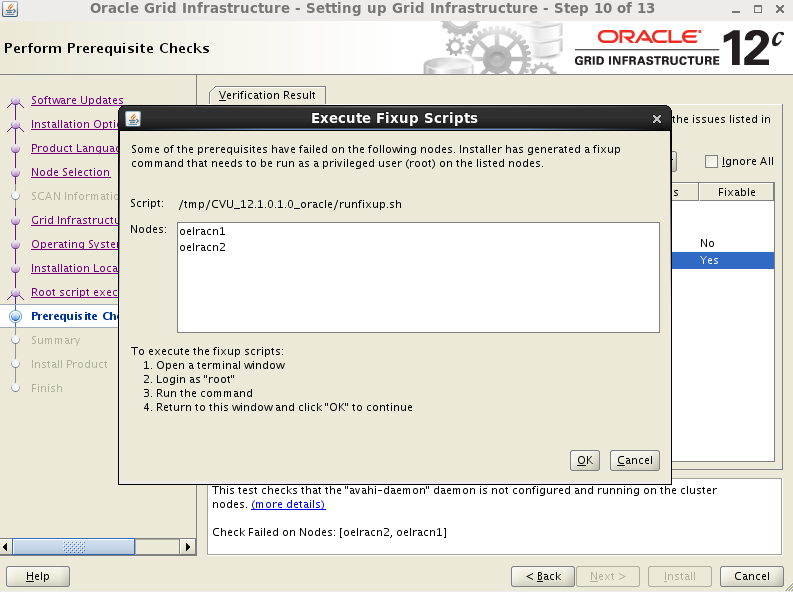Close the Execute Fixup Scripts dialog

(x=657, y=119)
